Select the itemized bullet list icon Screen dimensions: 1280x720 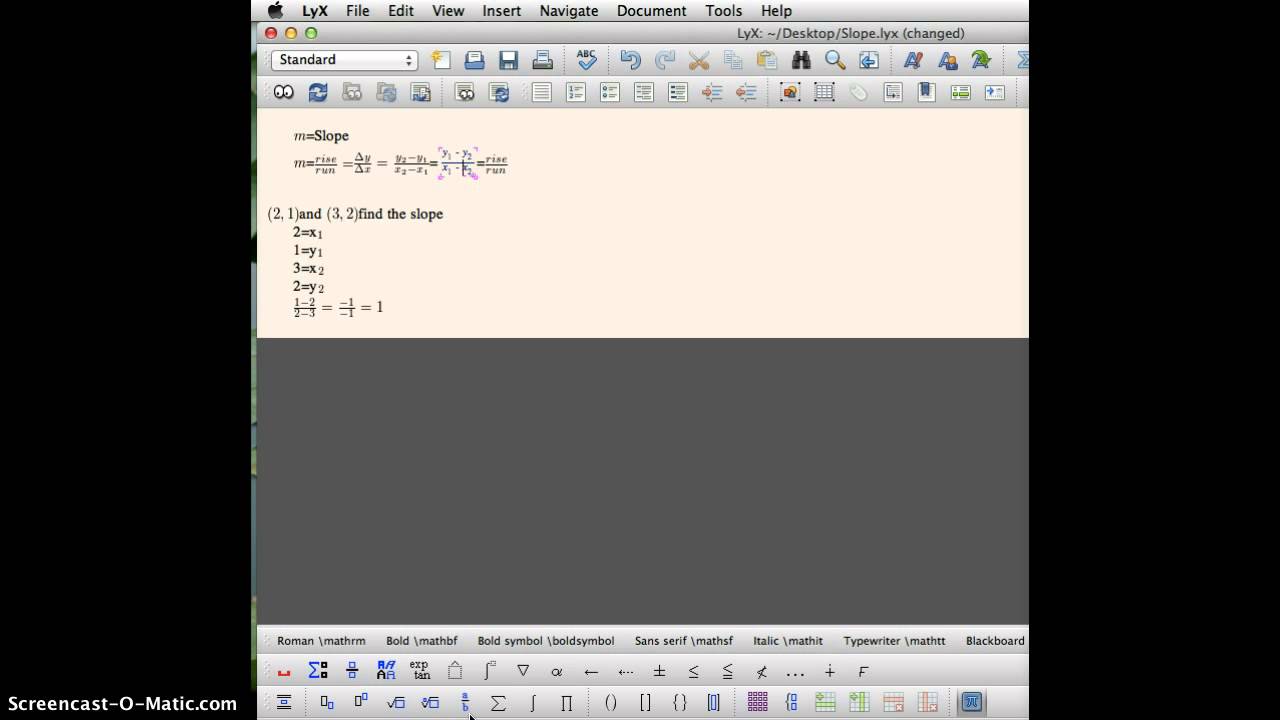click(610, 92)
